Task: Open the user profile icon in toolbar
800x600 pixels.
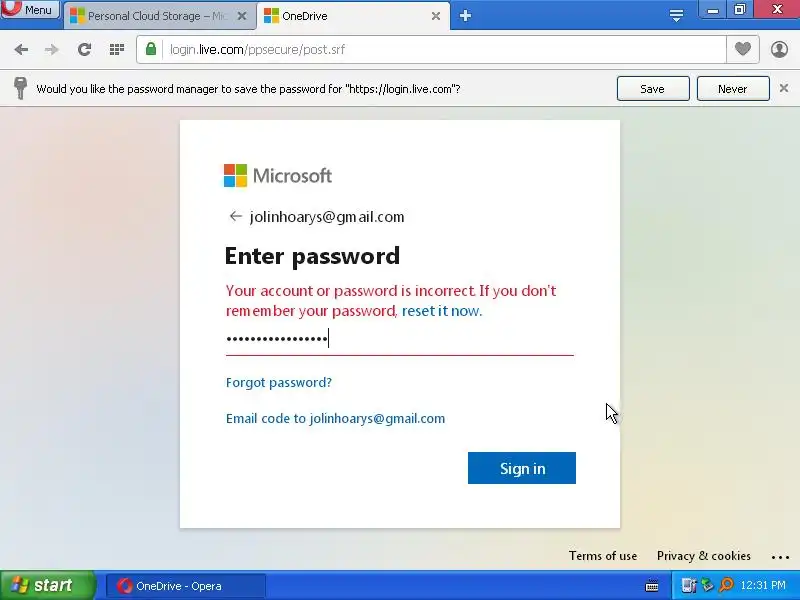Action: coord(779,49)
